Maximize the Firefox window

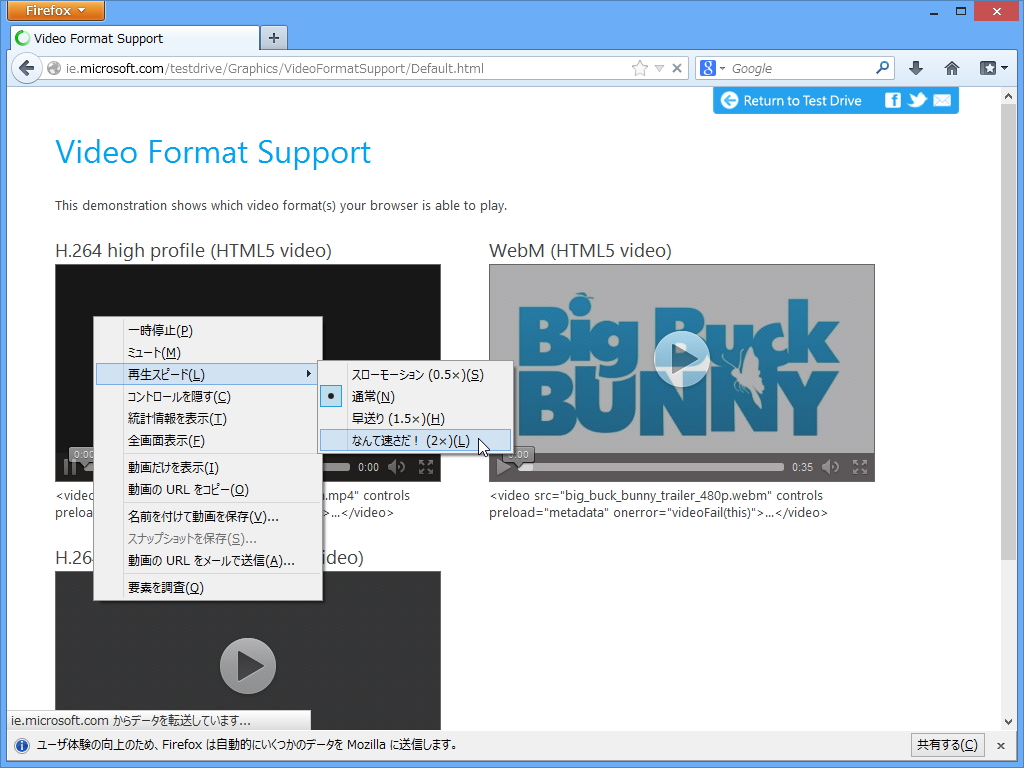[961, 11]
